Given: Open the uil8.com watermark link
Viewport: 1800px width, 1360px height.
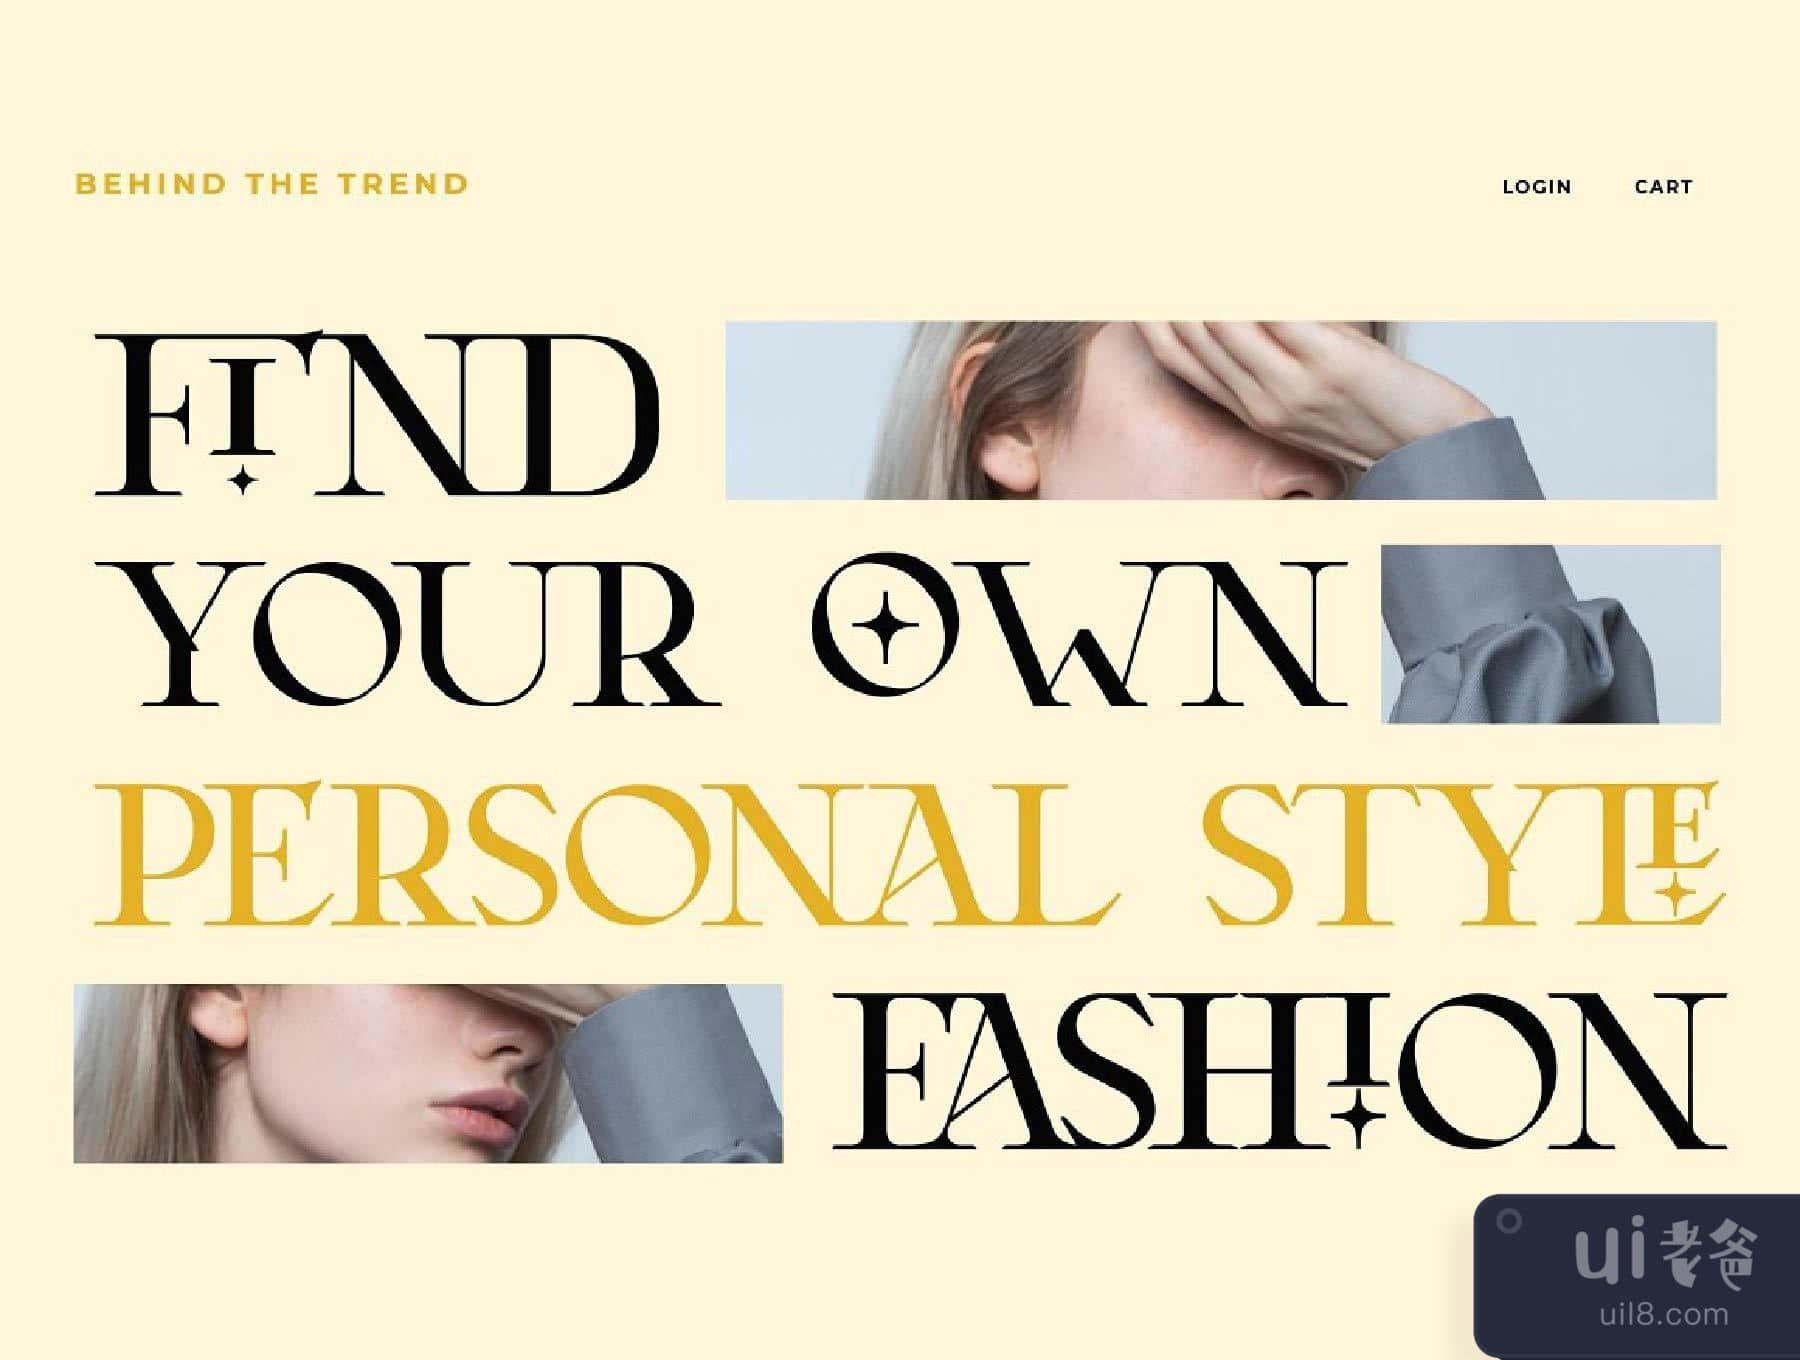Looking at the screenshot, I should tap(1664, 1314).
